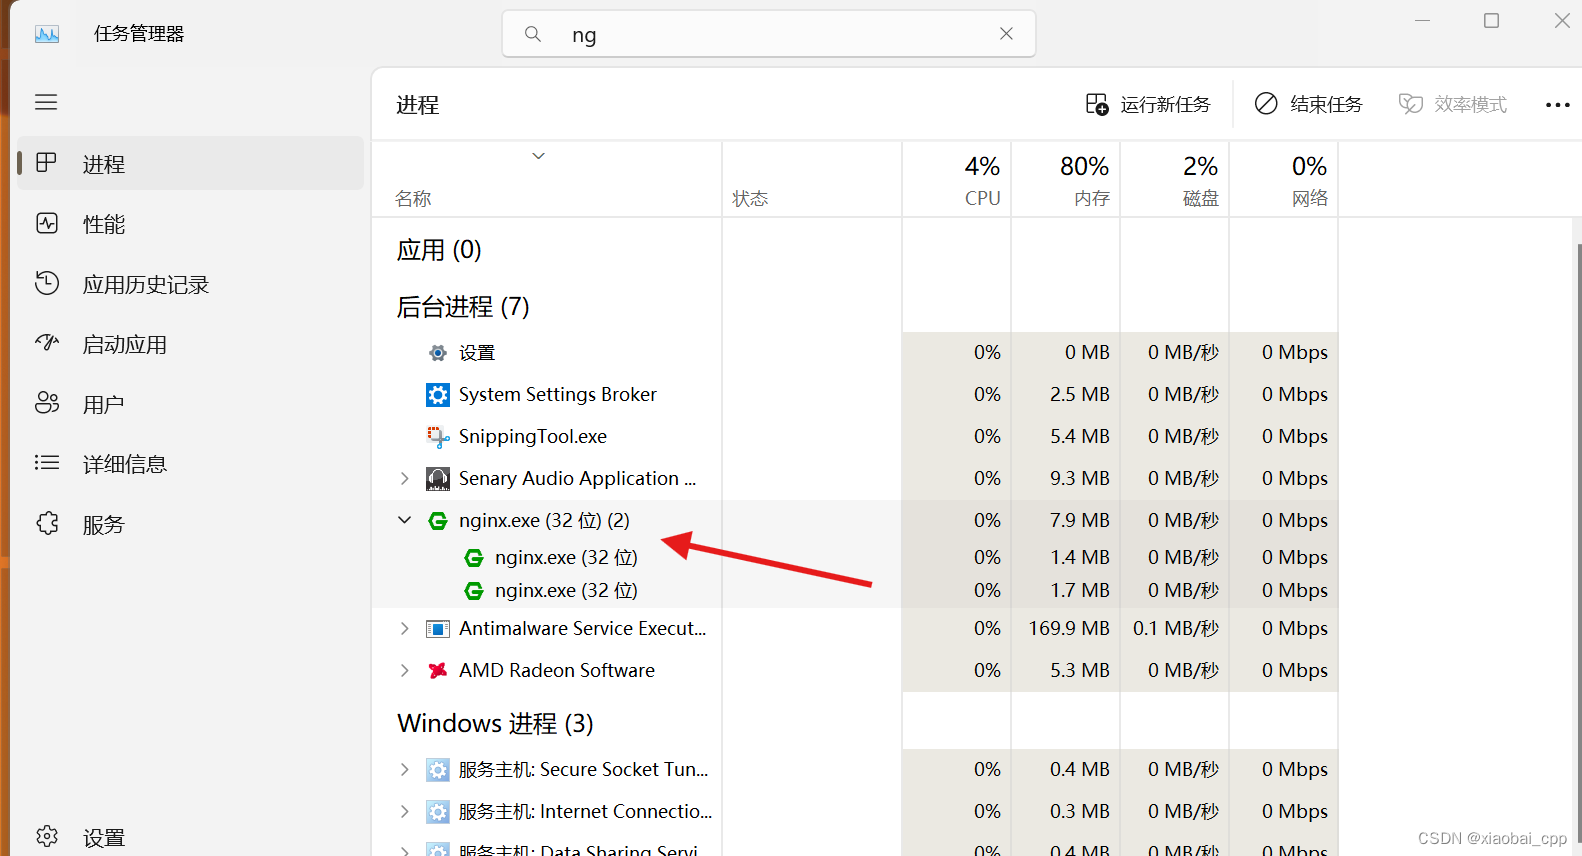Screen dimensions: 1582x856
Task: Click the 0.1 MB/秒 disk value
Action: pos(1176,629)
